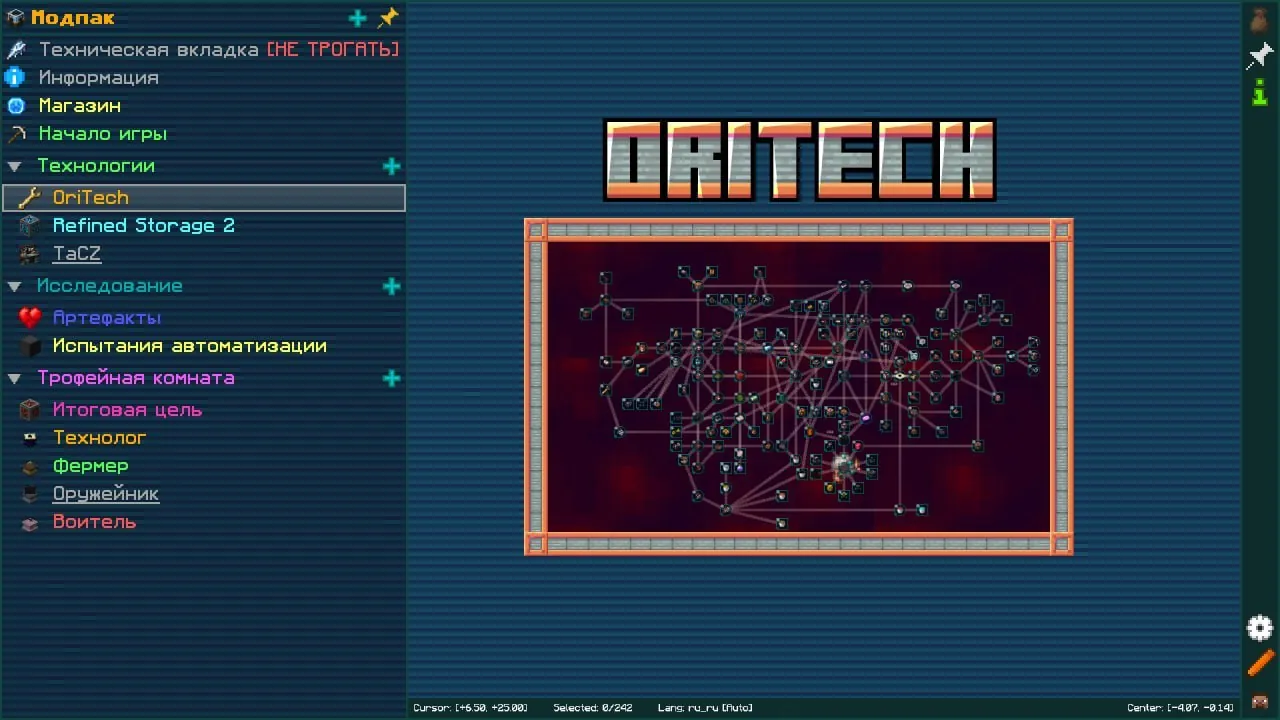Add a chapter to the Исследование group

pos(391,286)
